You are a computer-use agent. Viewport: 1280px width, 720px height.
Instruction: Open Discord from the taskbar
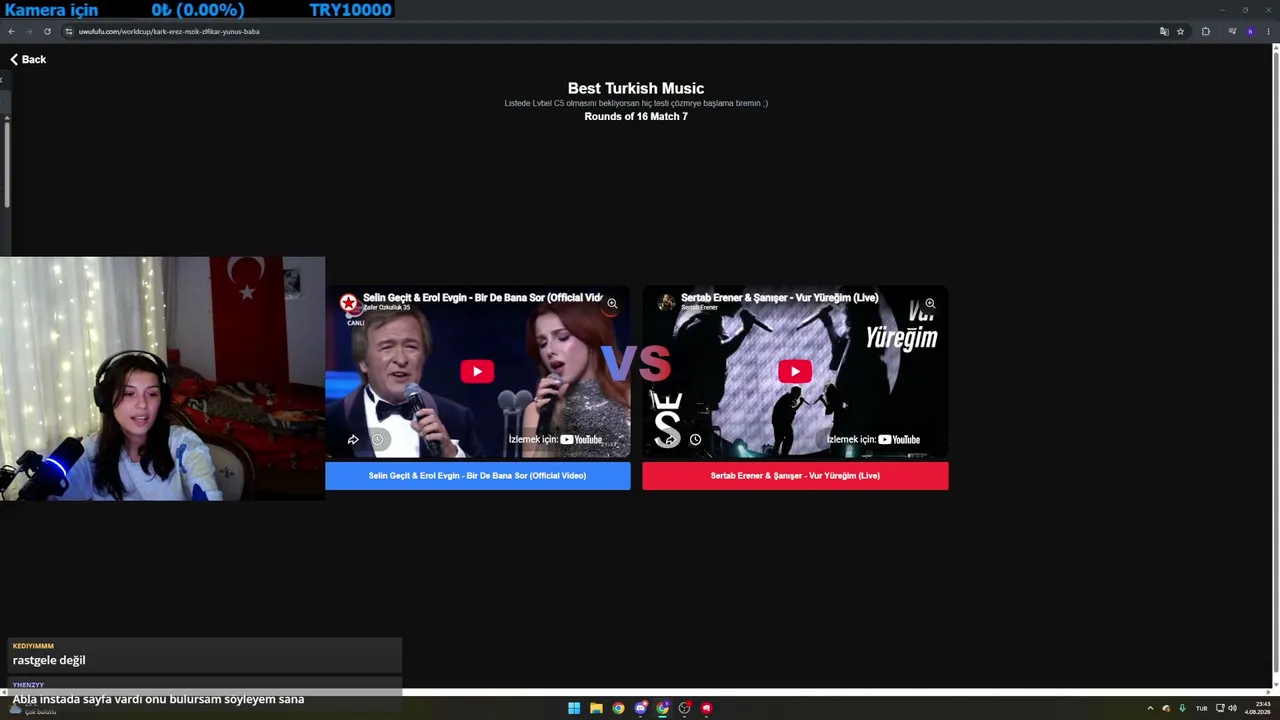tap(640, 708)
